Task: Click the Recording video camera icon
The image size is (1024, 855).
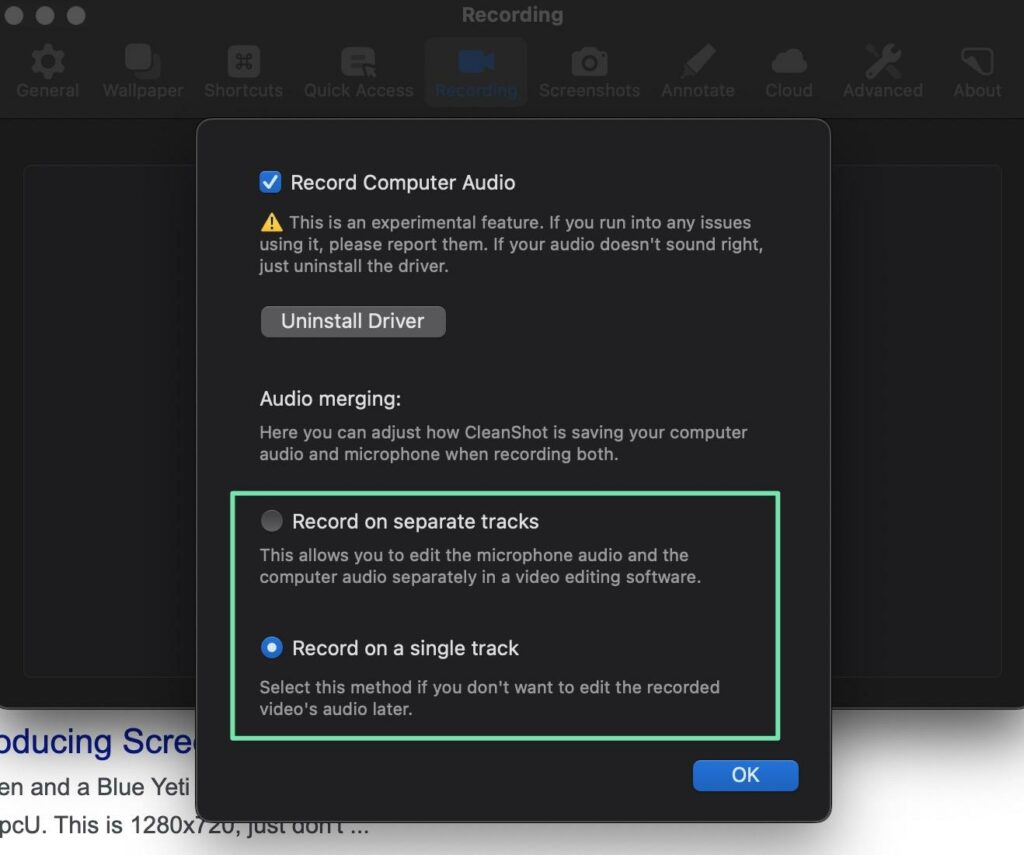Action: 476,62
